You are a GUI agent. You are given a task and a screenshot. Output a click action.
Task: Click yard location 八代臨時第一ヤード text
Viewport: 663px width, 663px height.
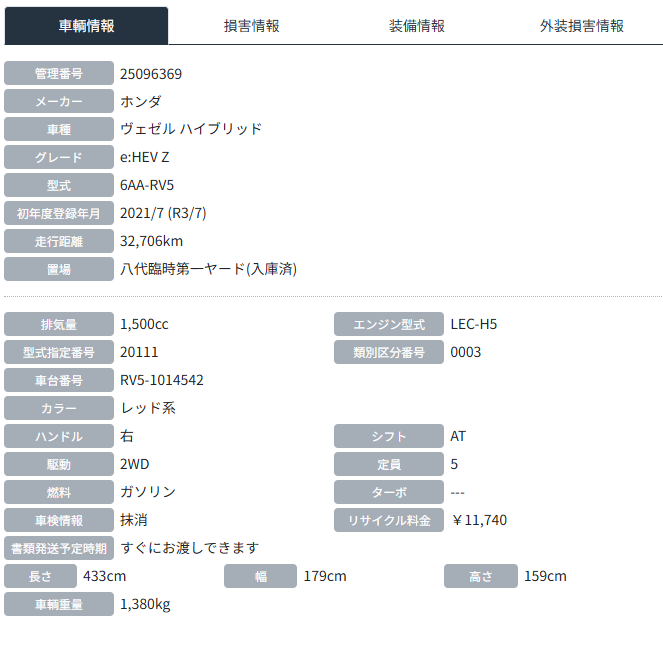pyautogui.click(x=208, y=269)
